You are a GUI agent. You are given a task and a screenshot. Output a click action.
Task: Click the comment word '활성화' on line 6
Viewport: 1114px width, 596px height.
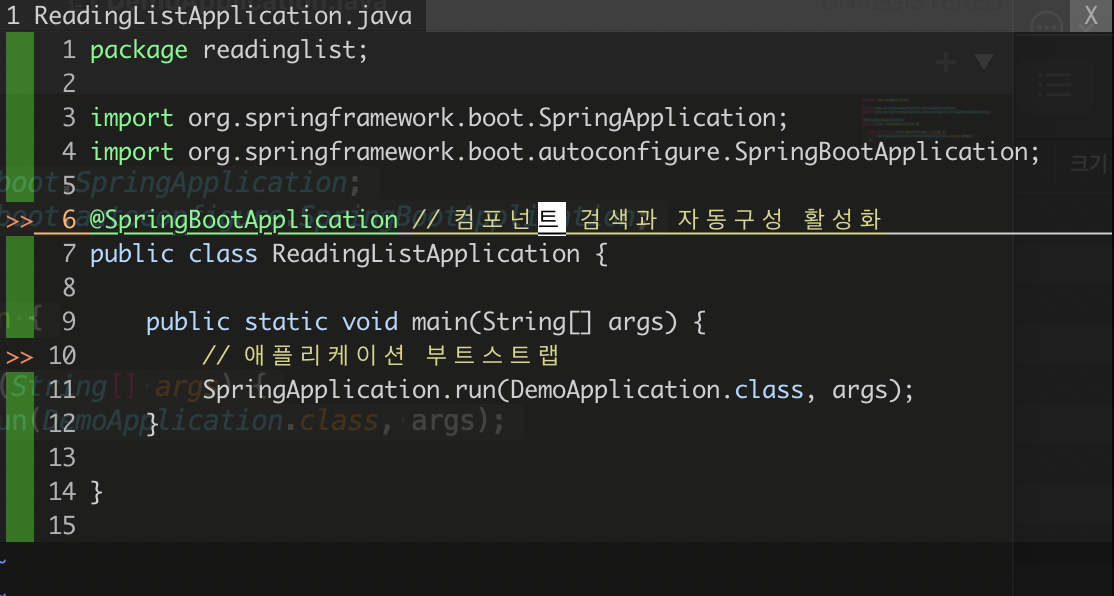pyautogui.click(x=843, y=219)
